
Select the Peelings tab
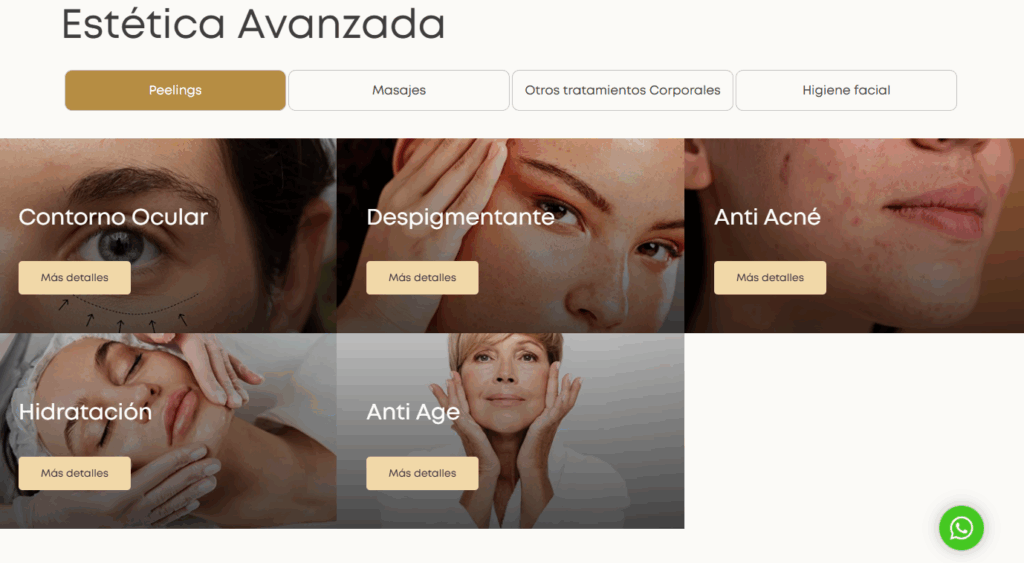[175, 90]
